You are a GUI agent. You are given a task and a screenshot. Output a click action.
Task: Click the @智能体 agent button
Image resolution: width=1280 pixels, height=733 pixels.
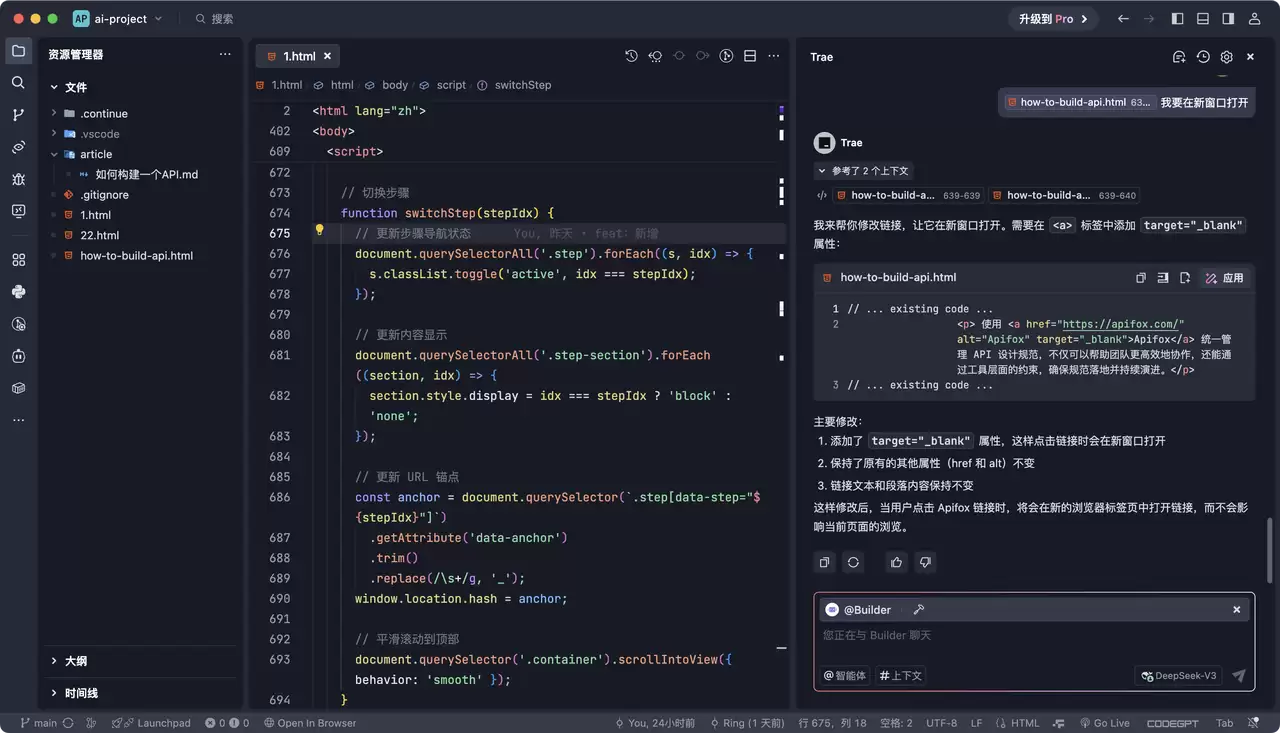845,676
